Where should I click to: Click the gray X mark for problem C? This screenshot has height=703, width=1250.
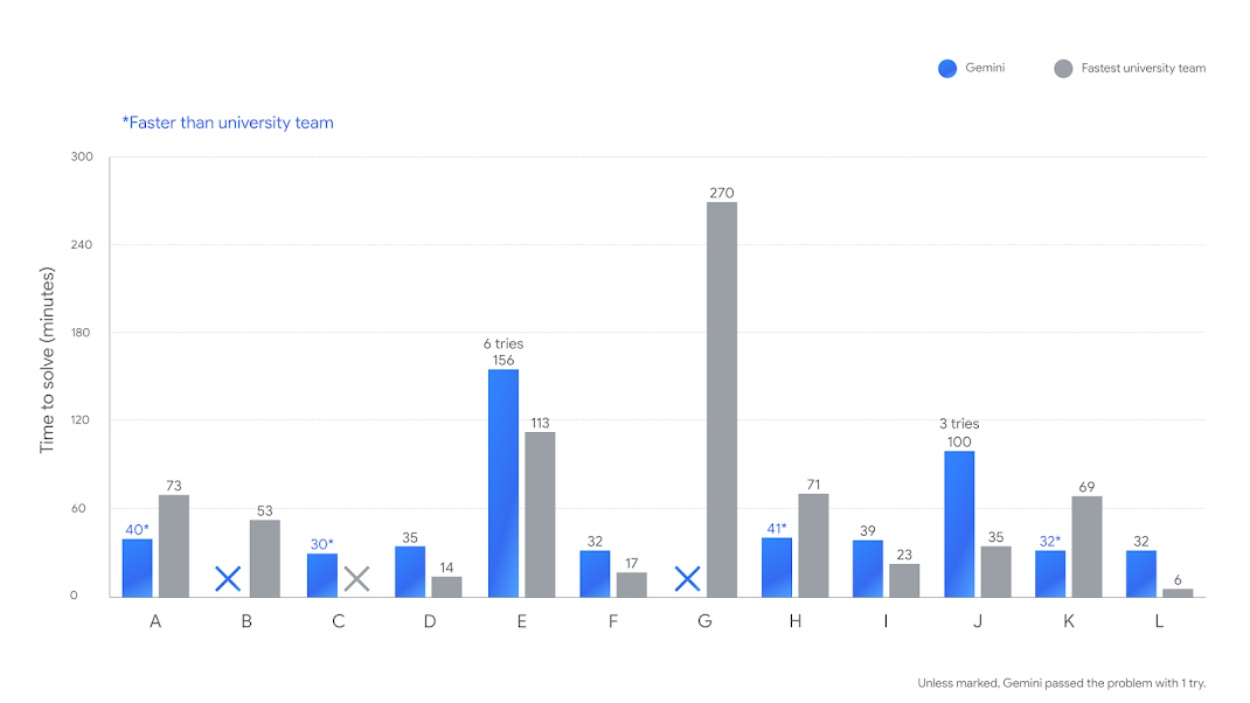tap(357, 578)
